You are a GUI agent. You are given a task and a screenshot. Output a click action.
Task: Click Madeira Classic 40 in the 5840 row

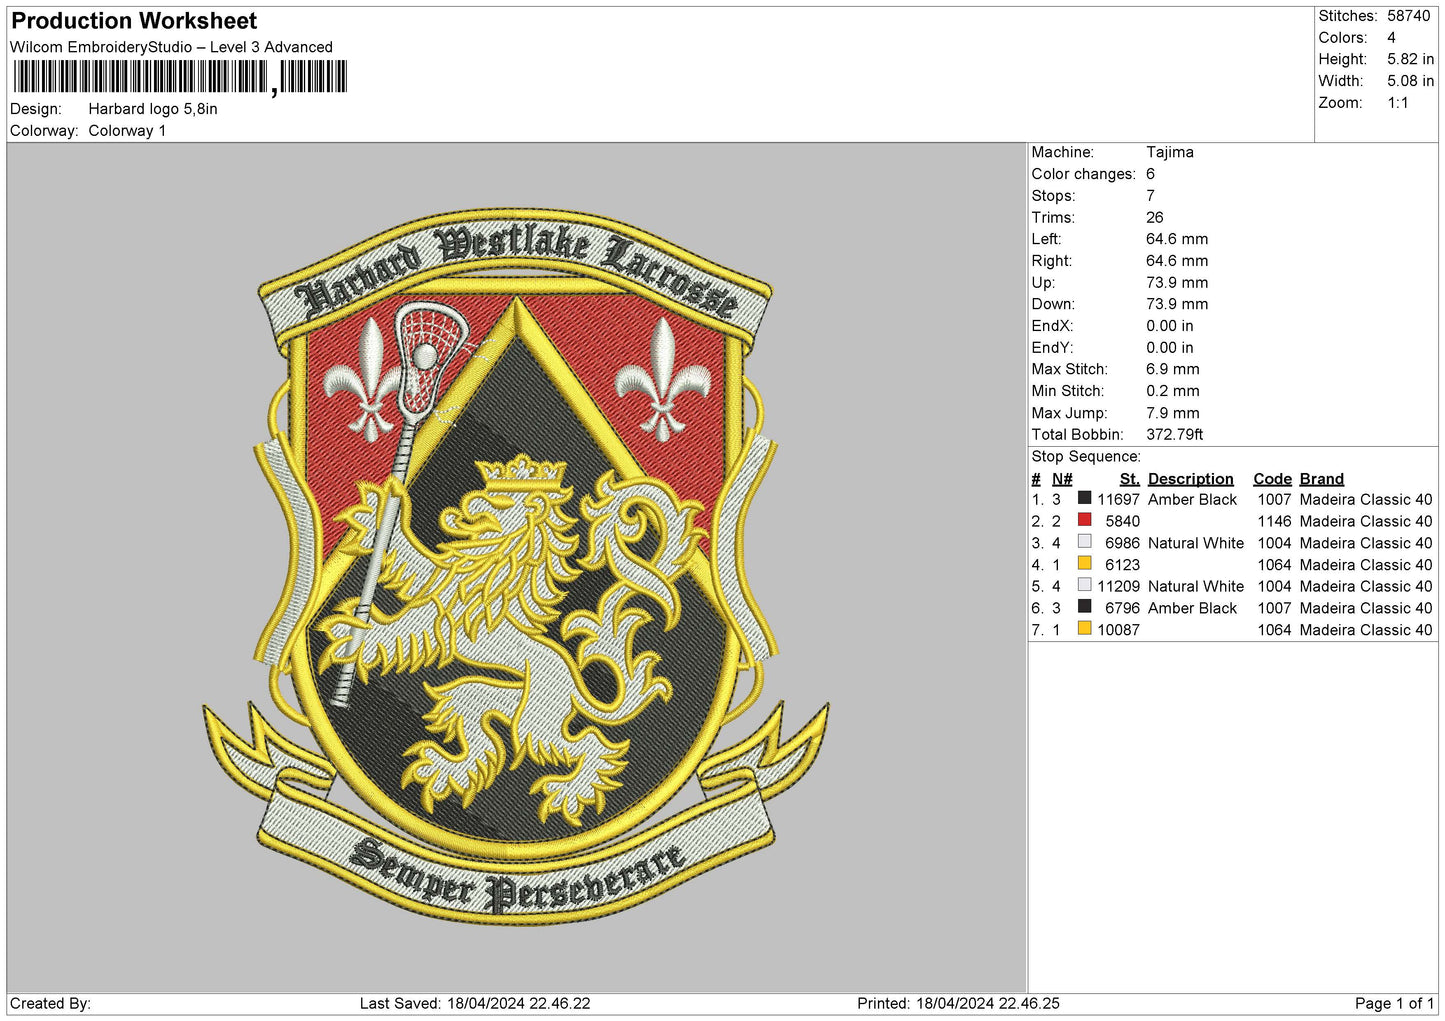click(1366, 521)
